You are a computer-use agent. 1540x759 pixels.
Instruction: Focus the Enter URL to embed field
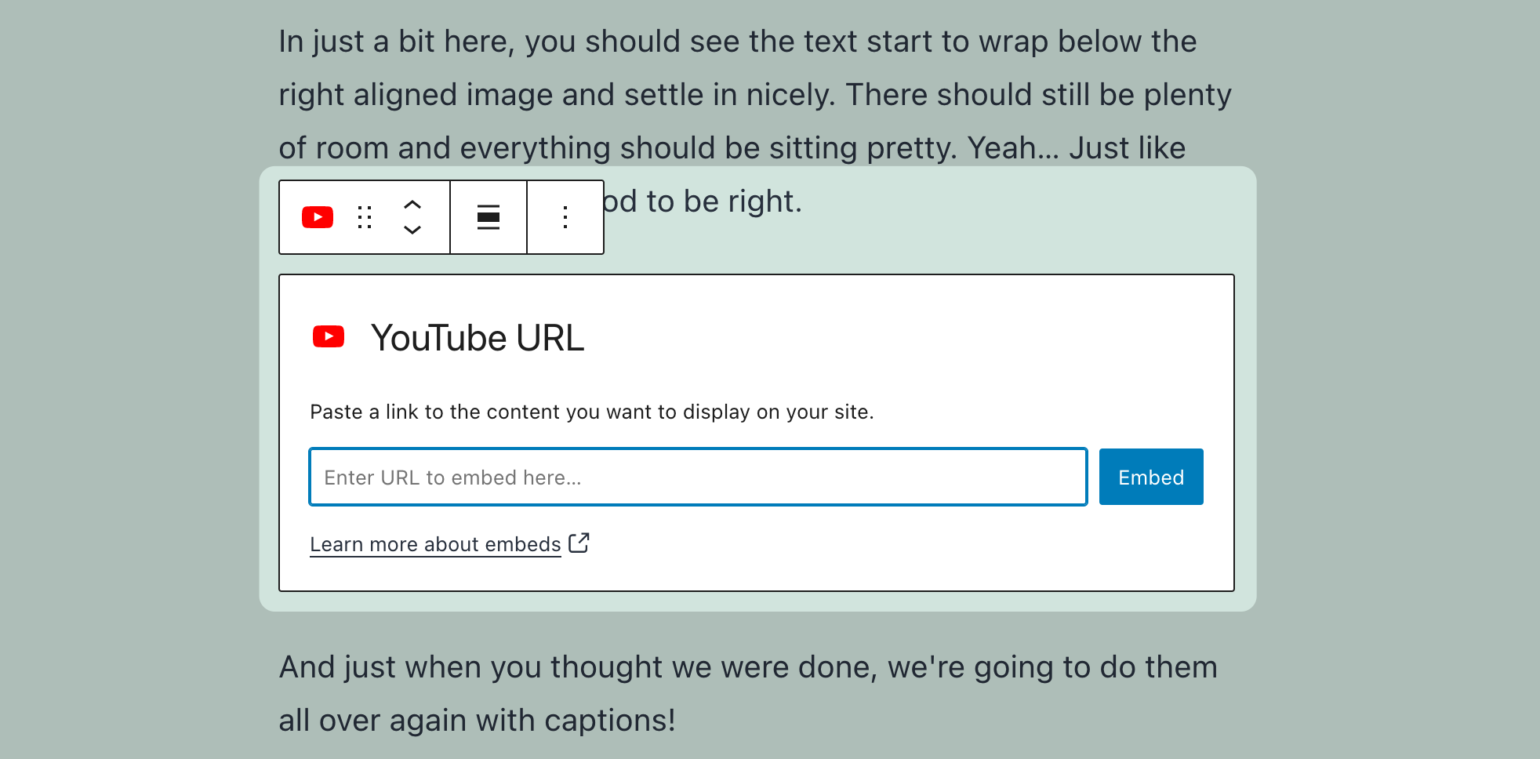click(698, 477)
